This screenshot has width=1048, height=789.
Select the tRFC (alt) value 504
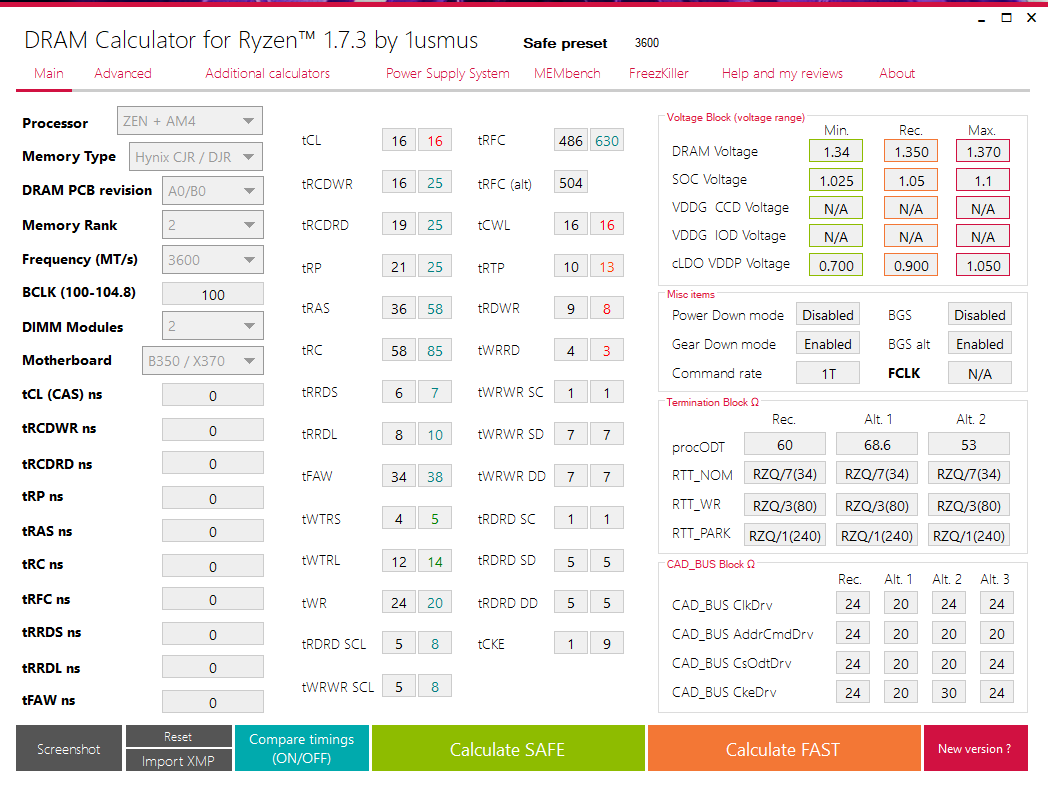click(x=571, y=183)
